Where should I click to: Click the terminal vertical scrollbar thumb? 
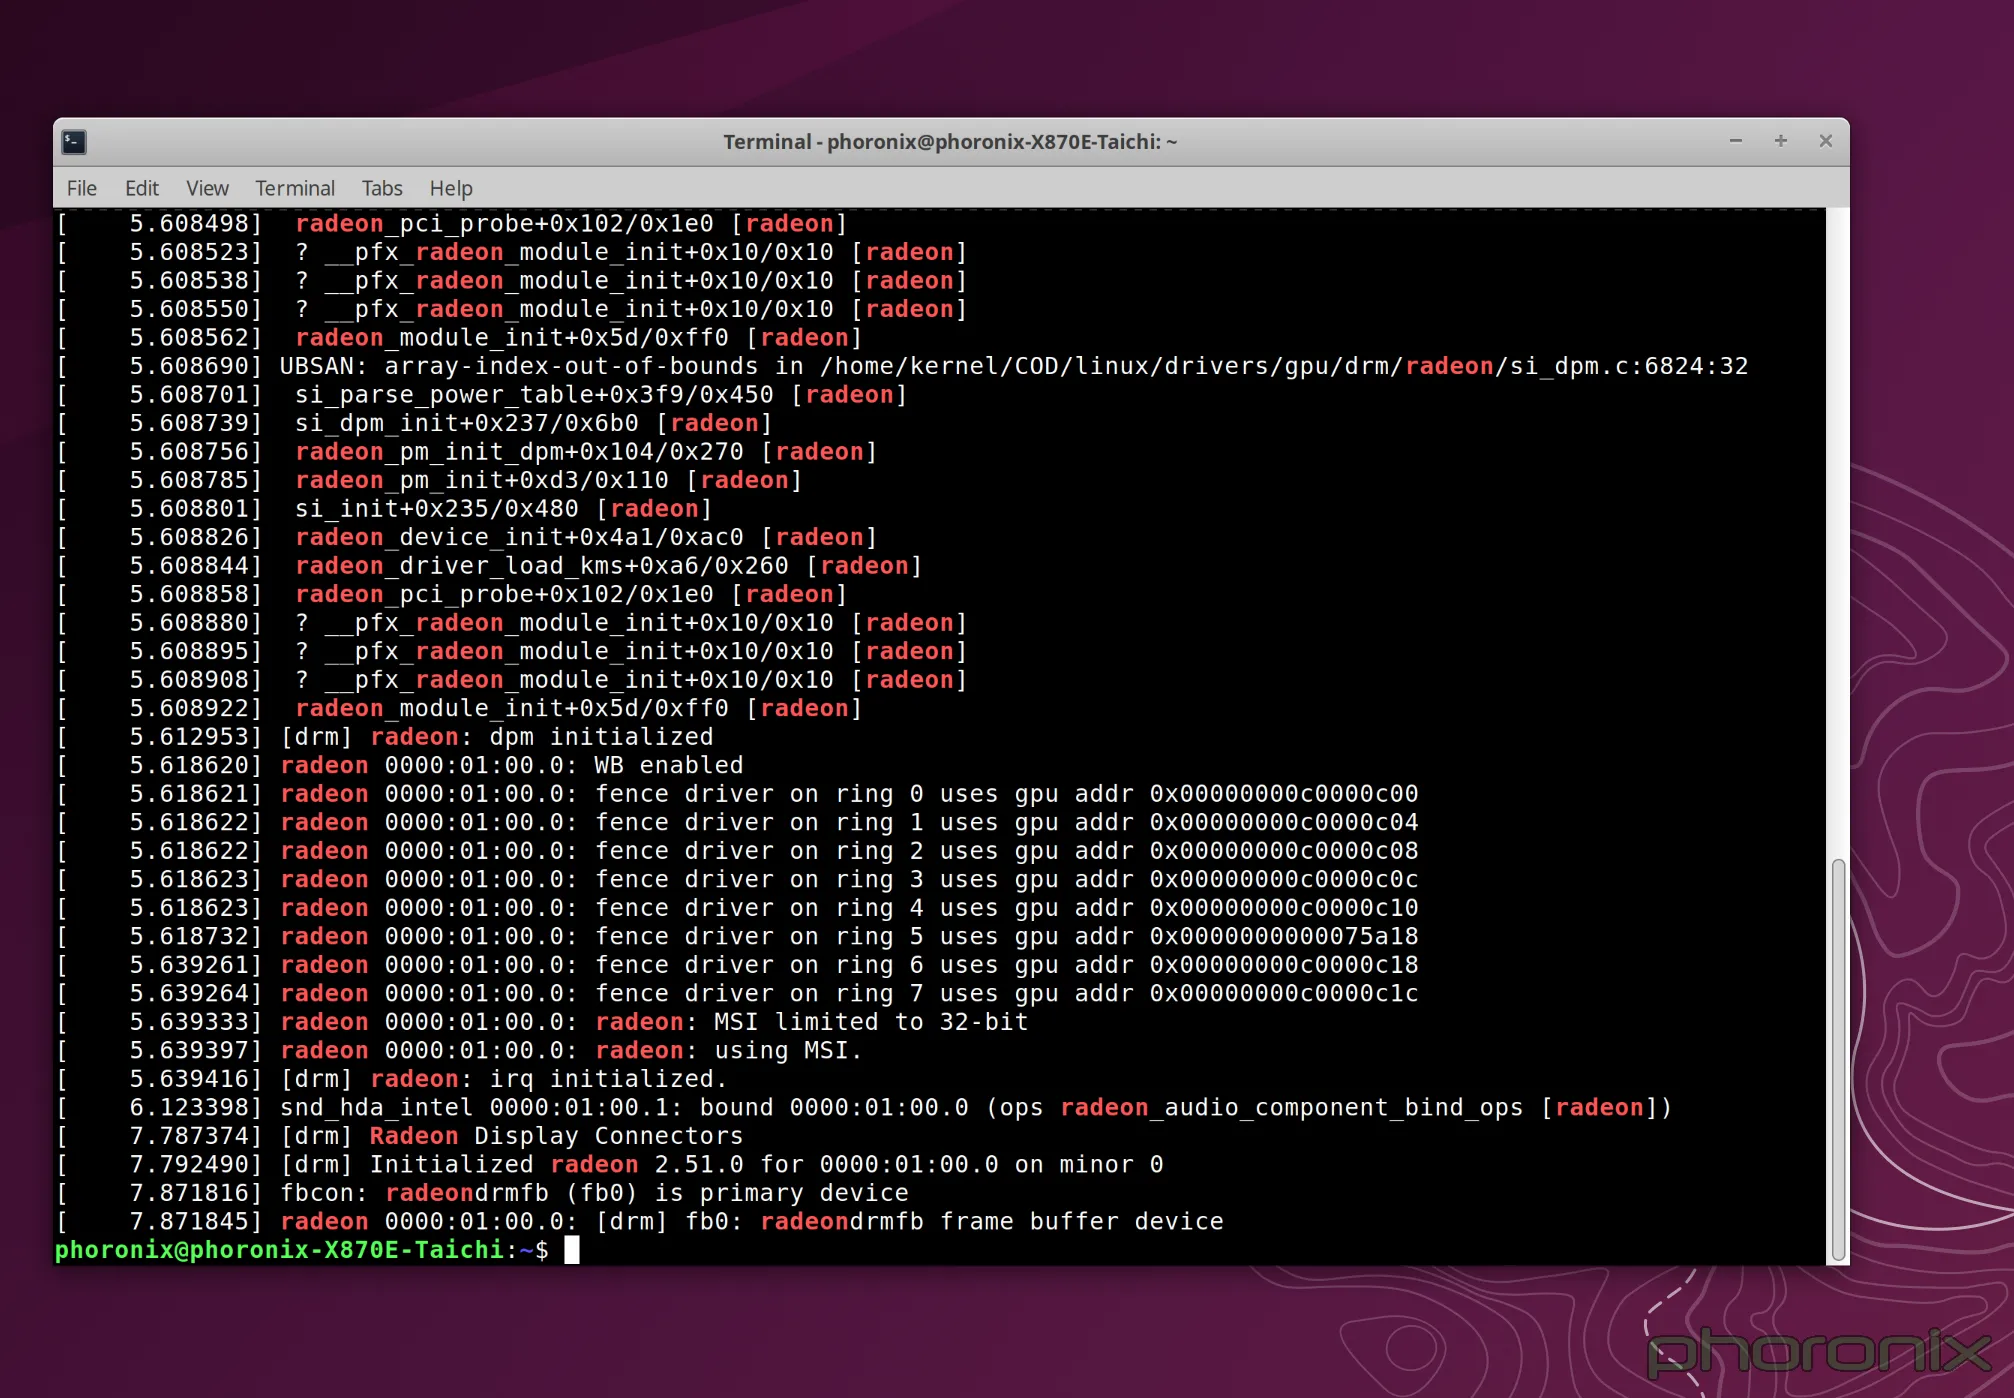pos(1837,1060)
